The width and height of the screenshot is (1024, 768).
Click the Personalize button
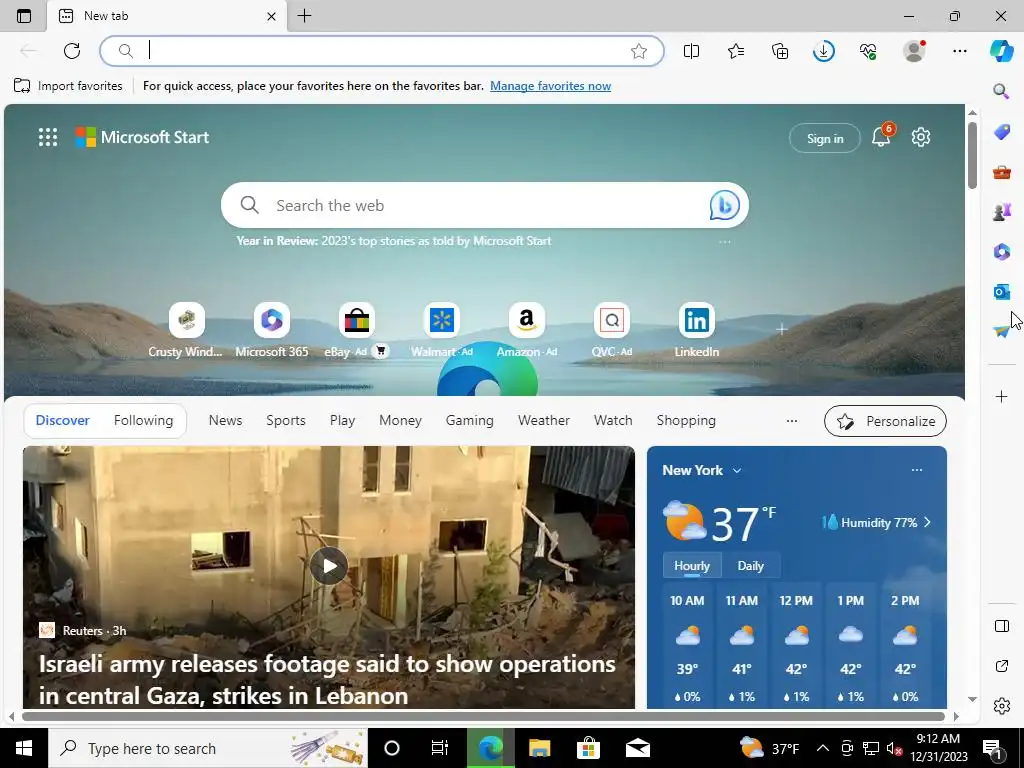point(886,421)
